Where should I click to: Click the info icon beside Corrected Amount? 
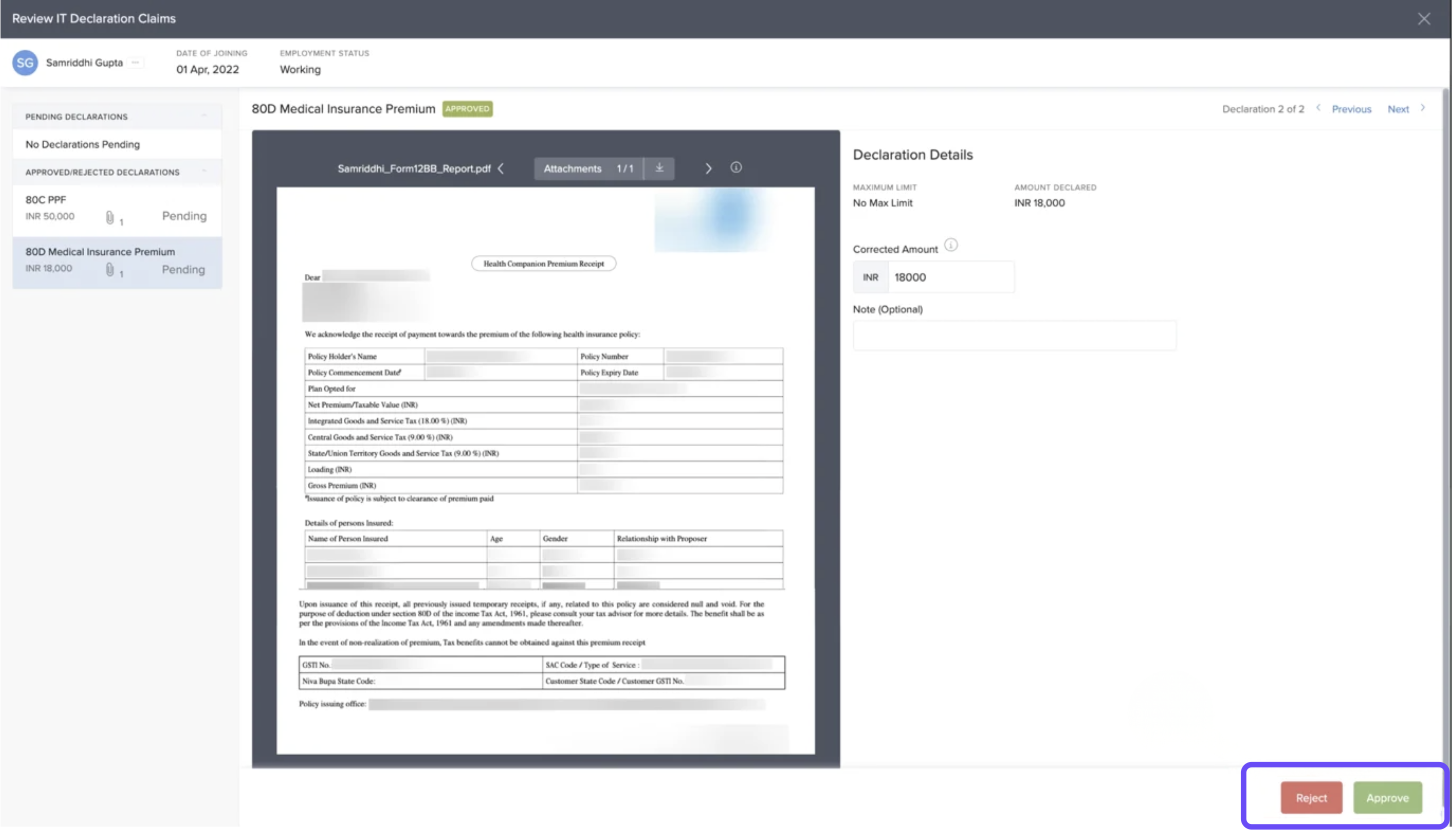[951, 246]
